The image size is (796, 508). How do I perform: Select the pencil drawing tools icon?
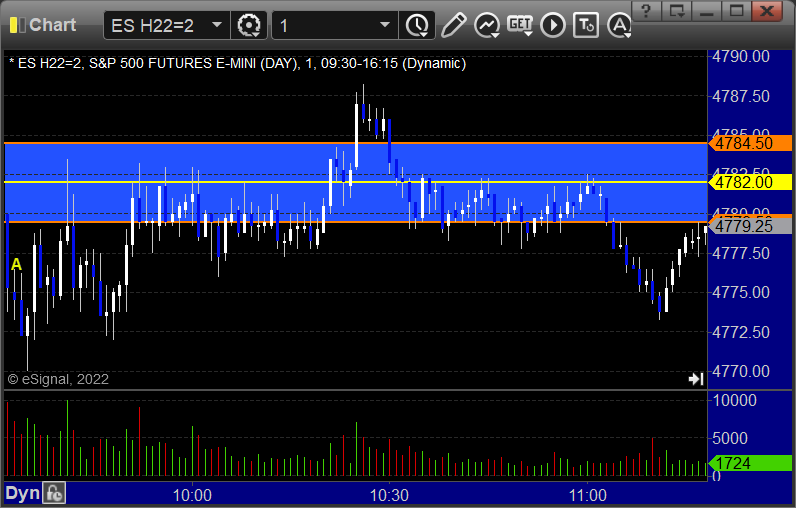click(453, 25)
